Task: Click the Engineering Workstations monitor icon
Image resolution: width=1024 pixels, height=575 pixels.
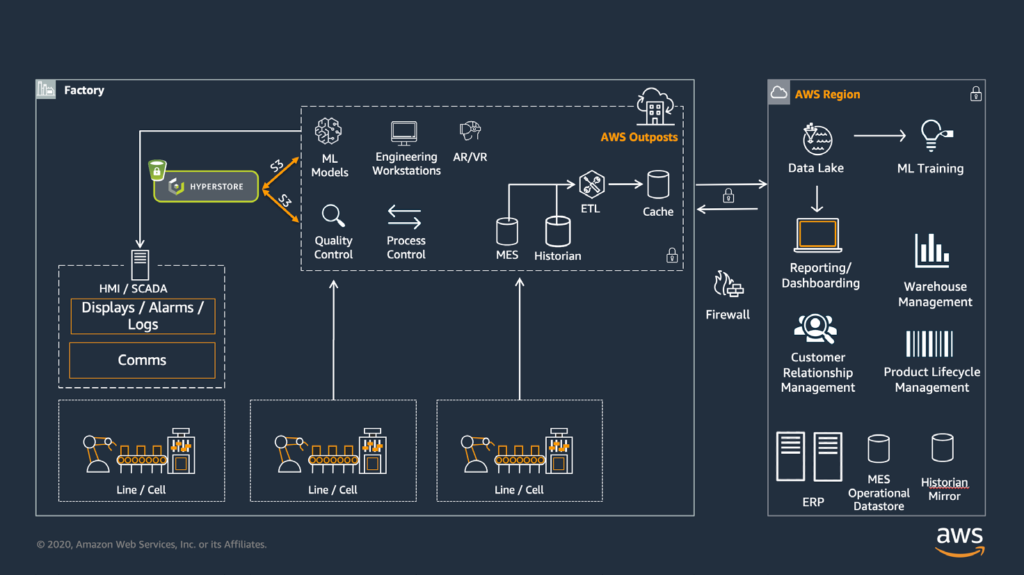Action: point(404,133)
